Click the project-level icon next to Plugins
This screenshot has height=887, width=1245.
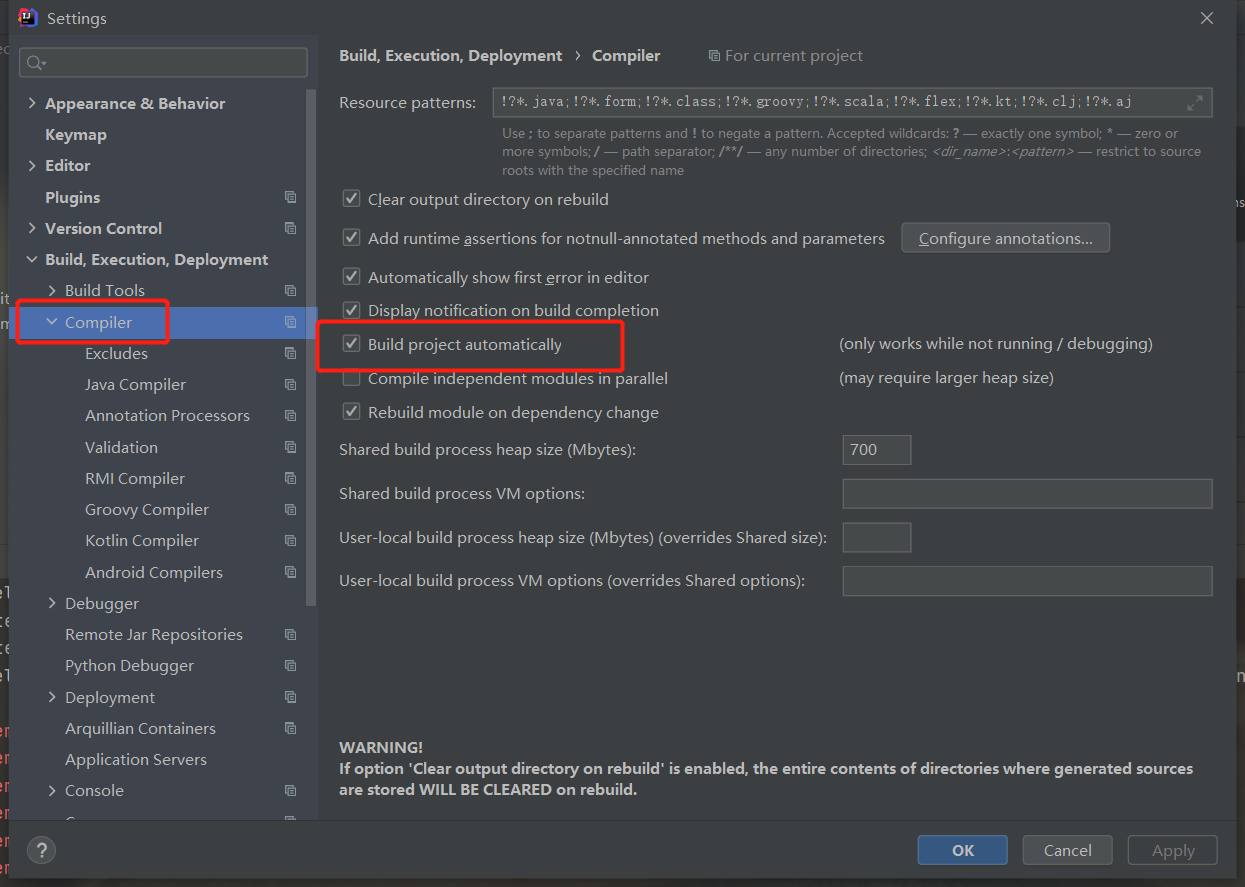click(291, 197)
